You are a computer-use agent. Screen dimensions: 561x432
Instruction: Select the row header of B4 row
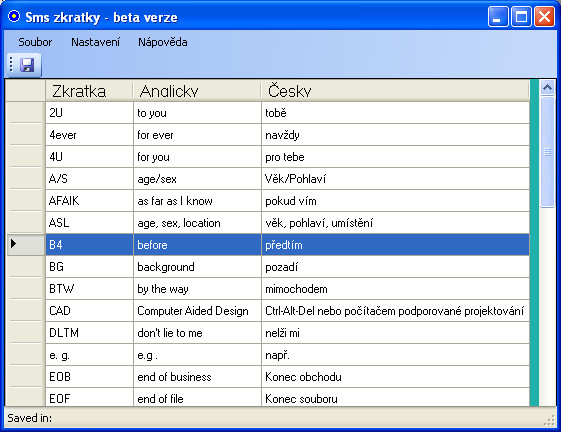pyautogui.click(x=25, y=244)
